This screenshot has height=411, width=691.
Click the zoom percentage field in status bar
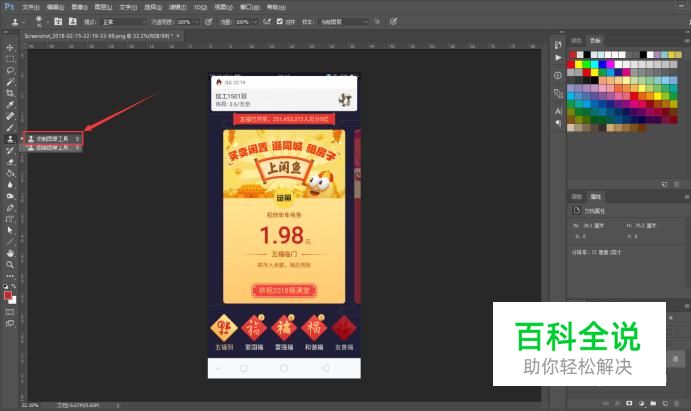point(30,405)
